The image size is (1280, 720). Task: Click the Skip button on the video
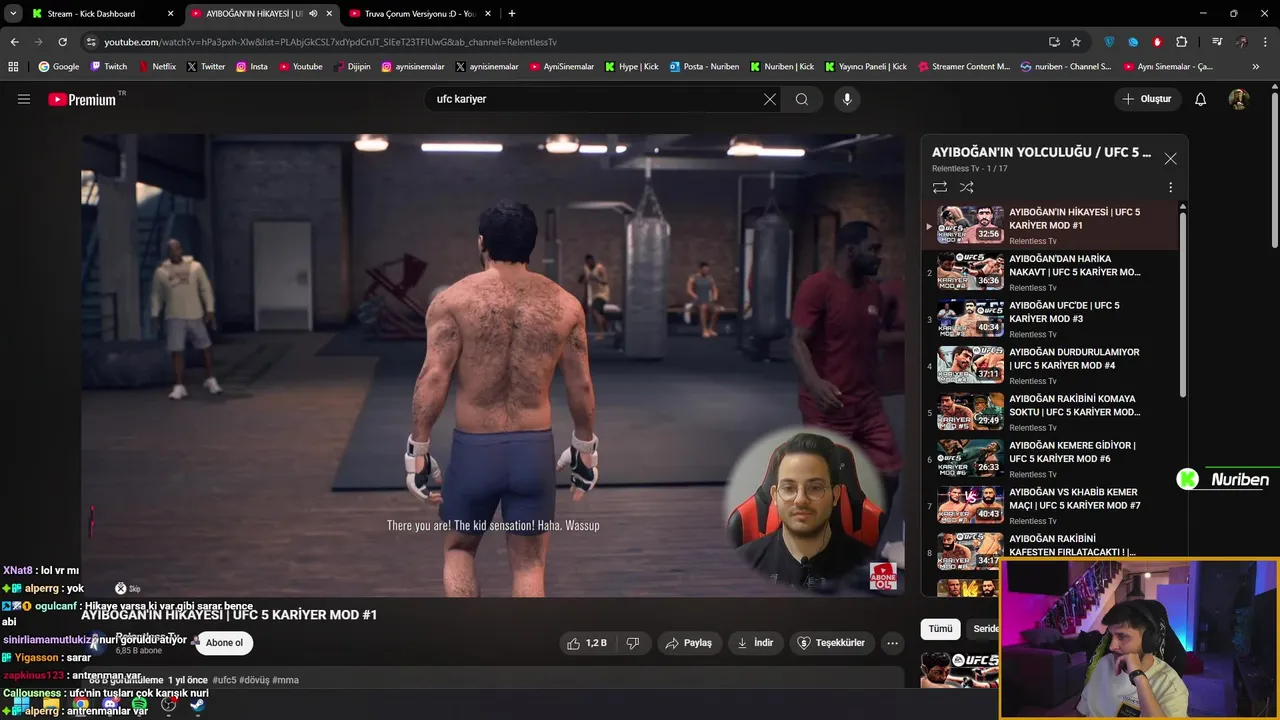(127, 589)
